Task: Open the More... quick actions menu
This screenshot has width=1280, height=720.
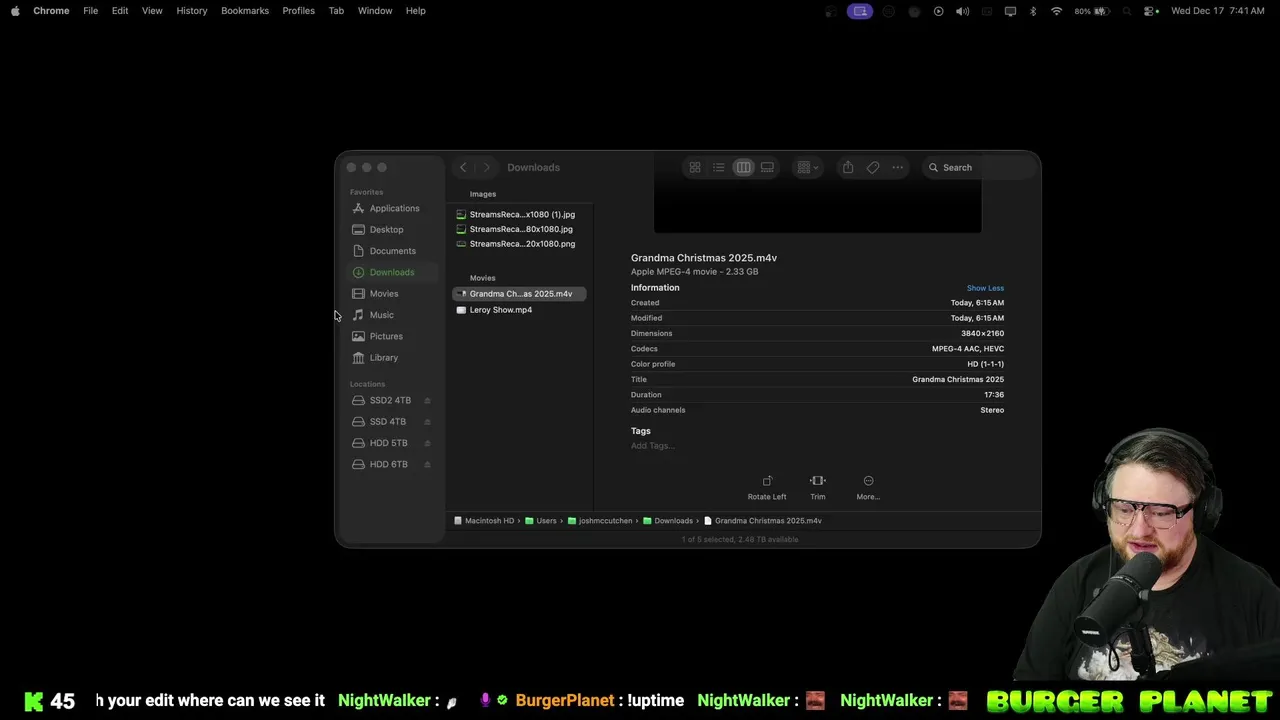Action: click(868, 488)
